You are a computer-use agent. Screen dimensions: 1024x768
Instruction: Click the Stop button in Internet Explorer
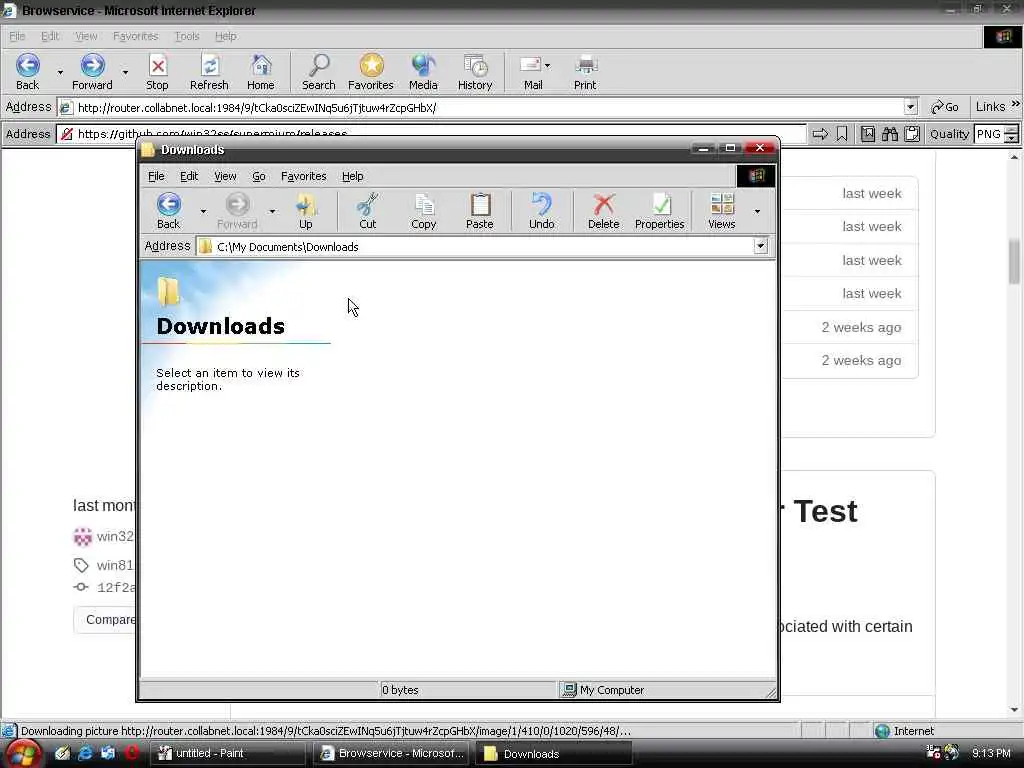click(x=157, y=72)
